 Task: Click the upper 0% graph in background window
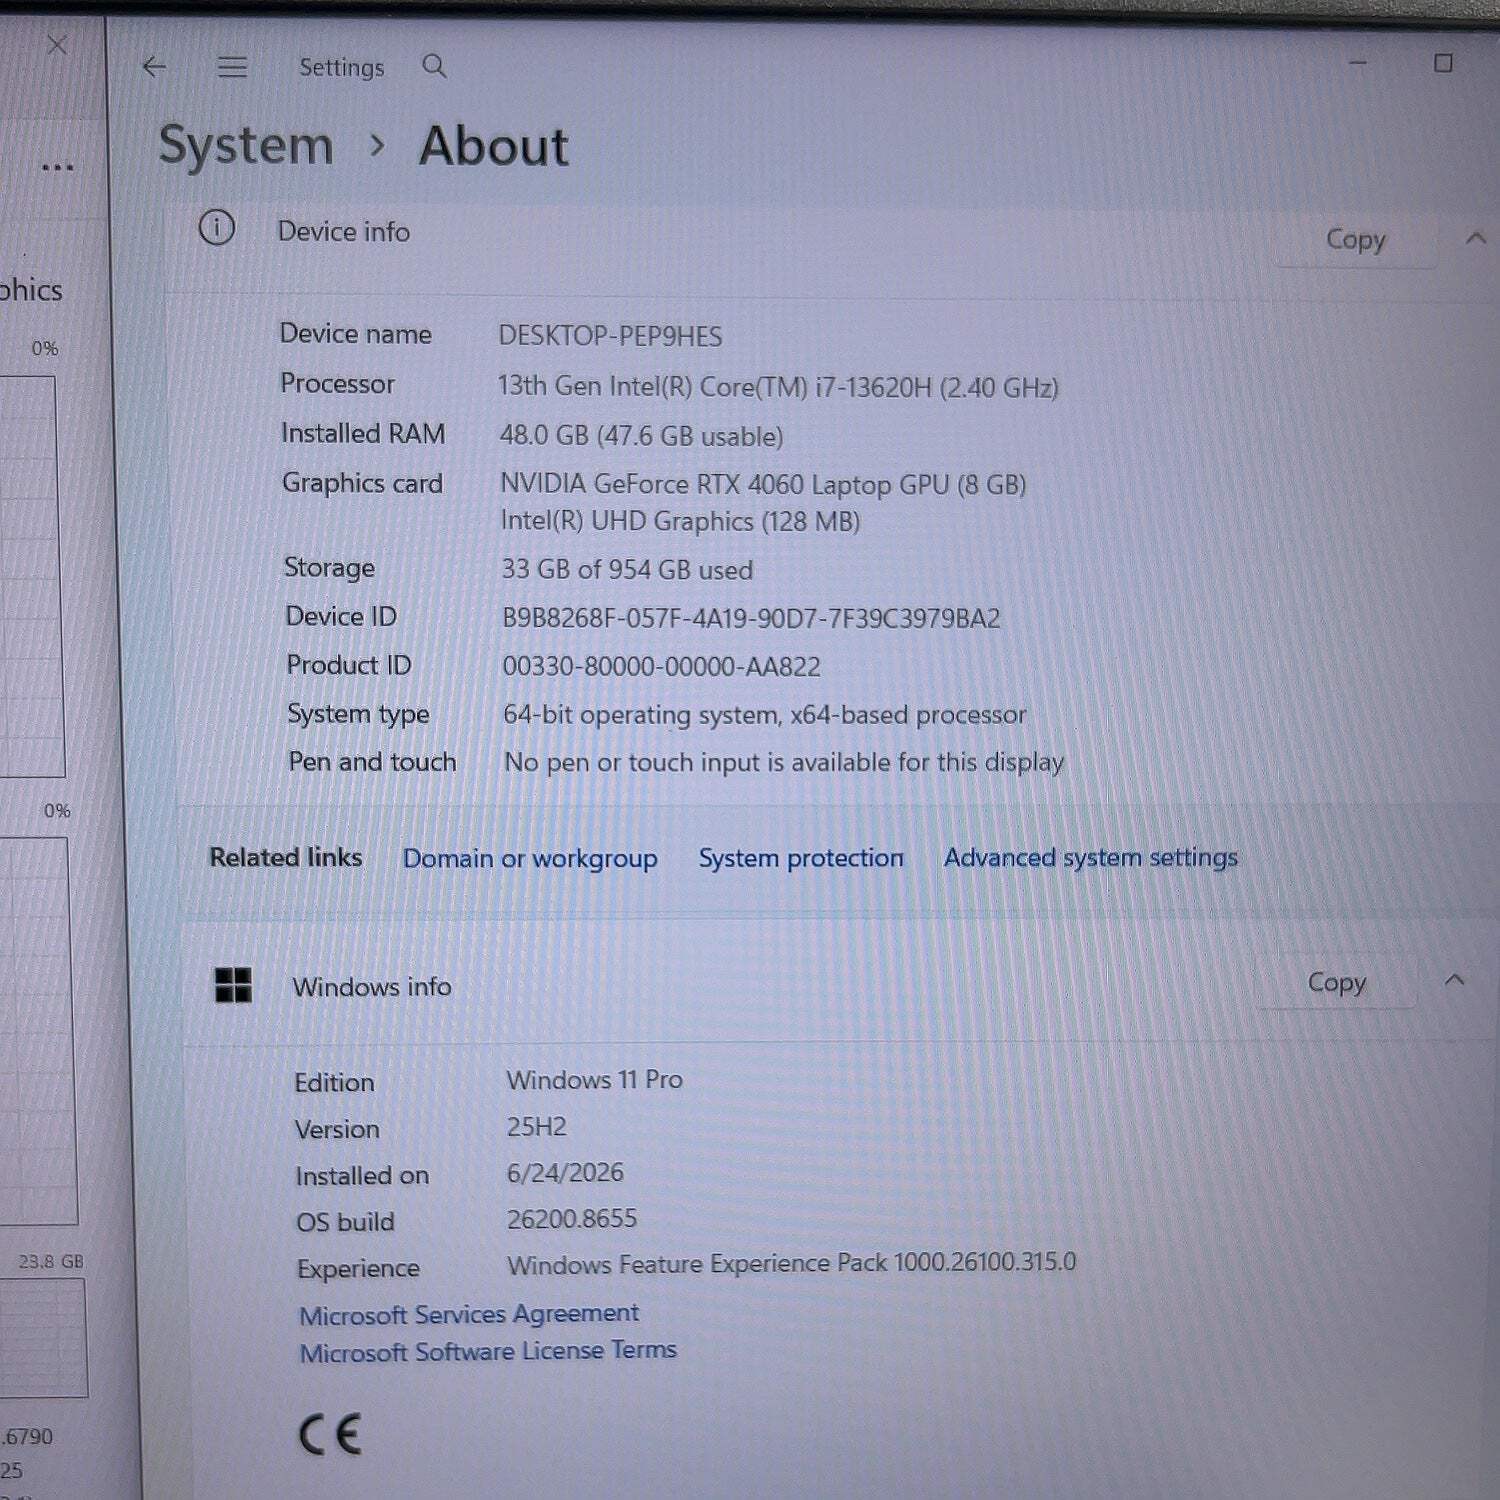[x=30, y=576]
